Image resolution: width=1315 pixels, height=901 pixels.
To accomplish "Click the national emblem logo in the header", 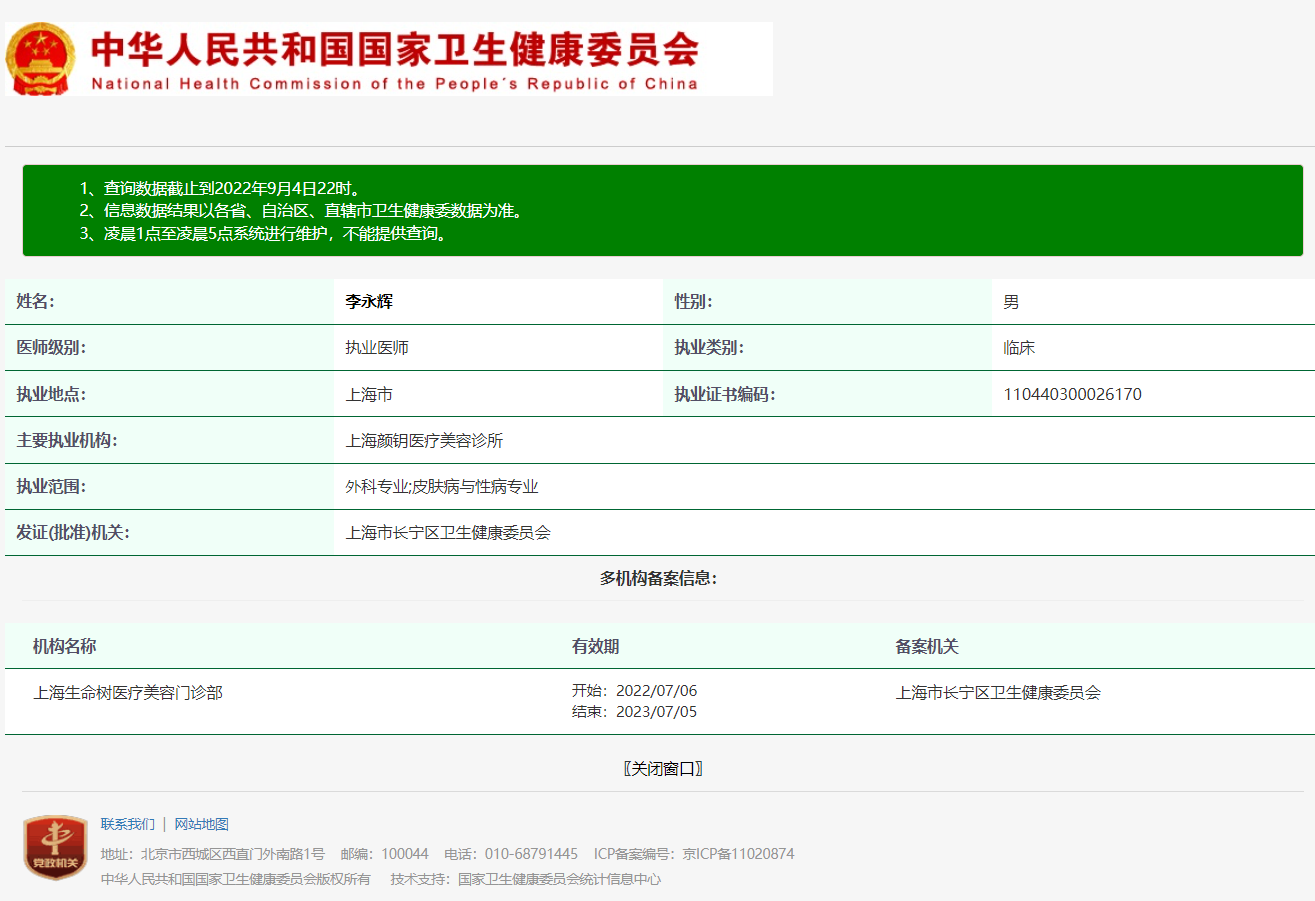I will tap(40, 59).
